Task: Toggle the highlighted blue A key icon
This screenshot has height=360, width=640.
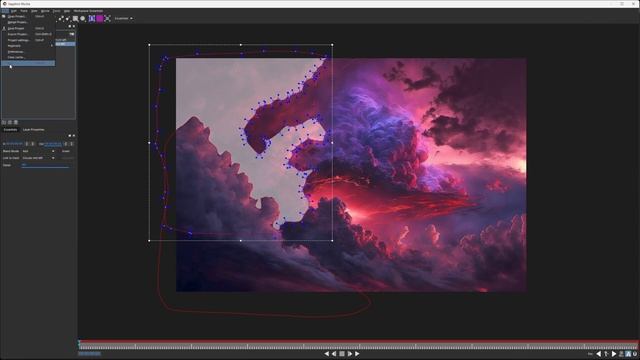Action: coord(628,354)
